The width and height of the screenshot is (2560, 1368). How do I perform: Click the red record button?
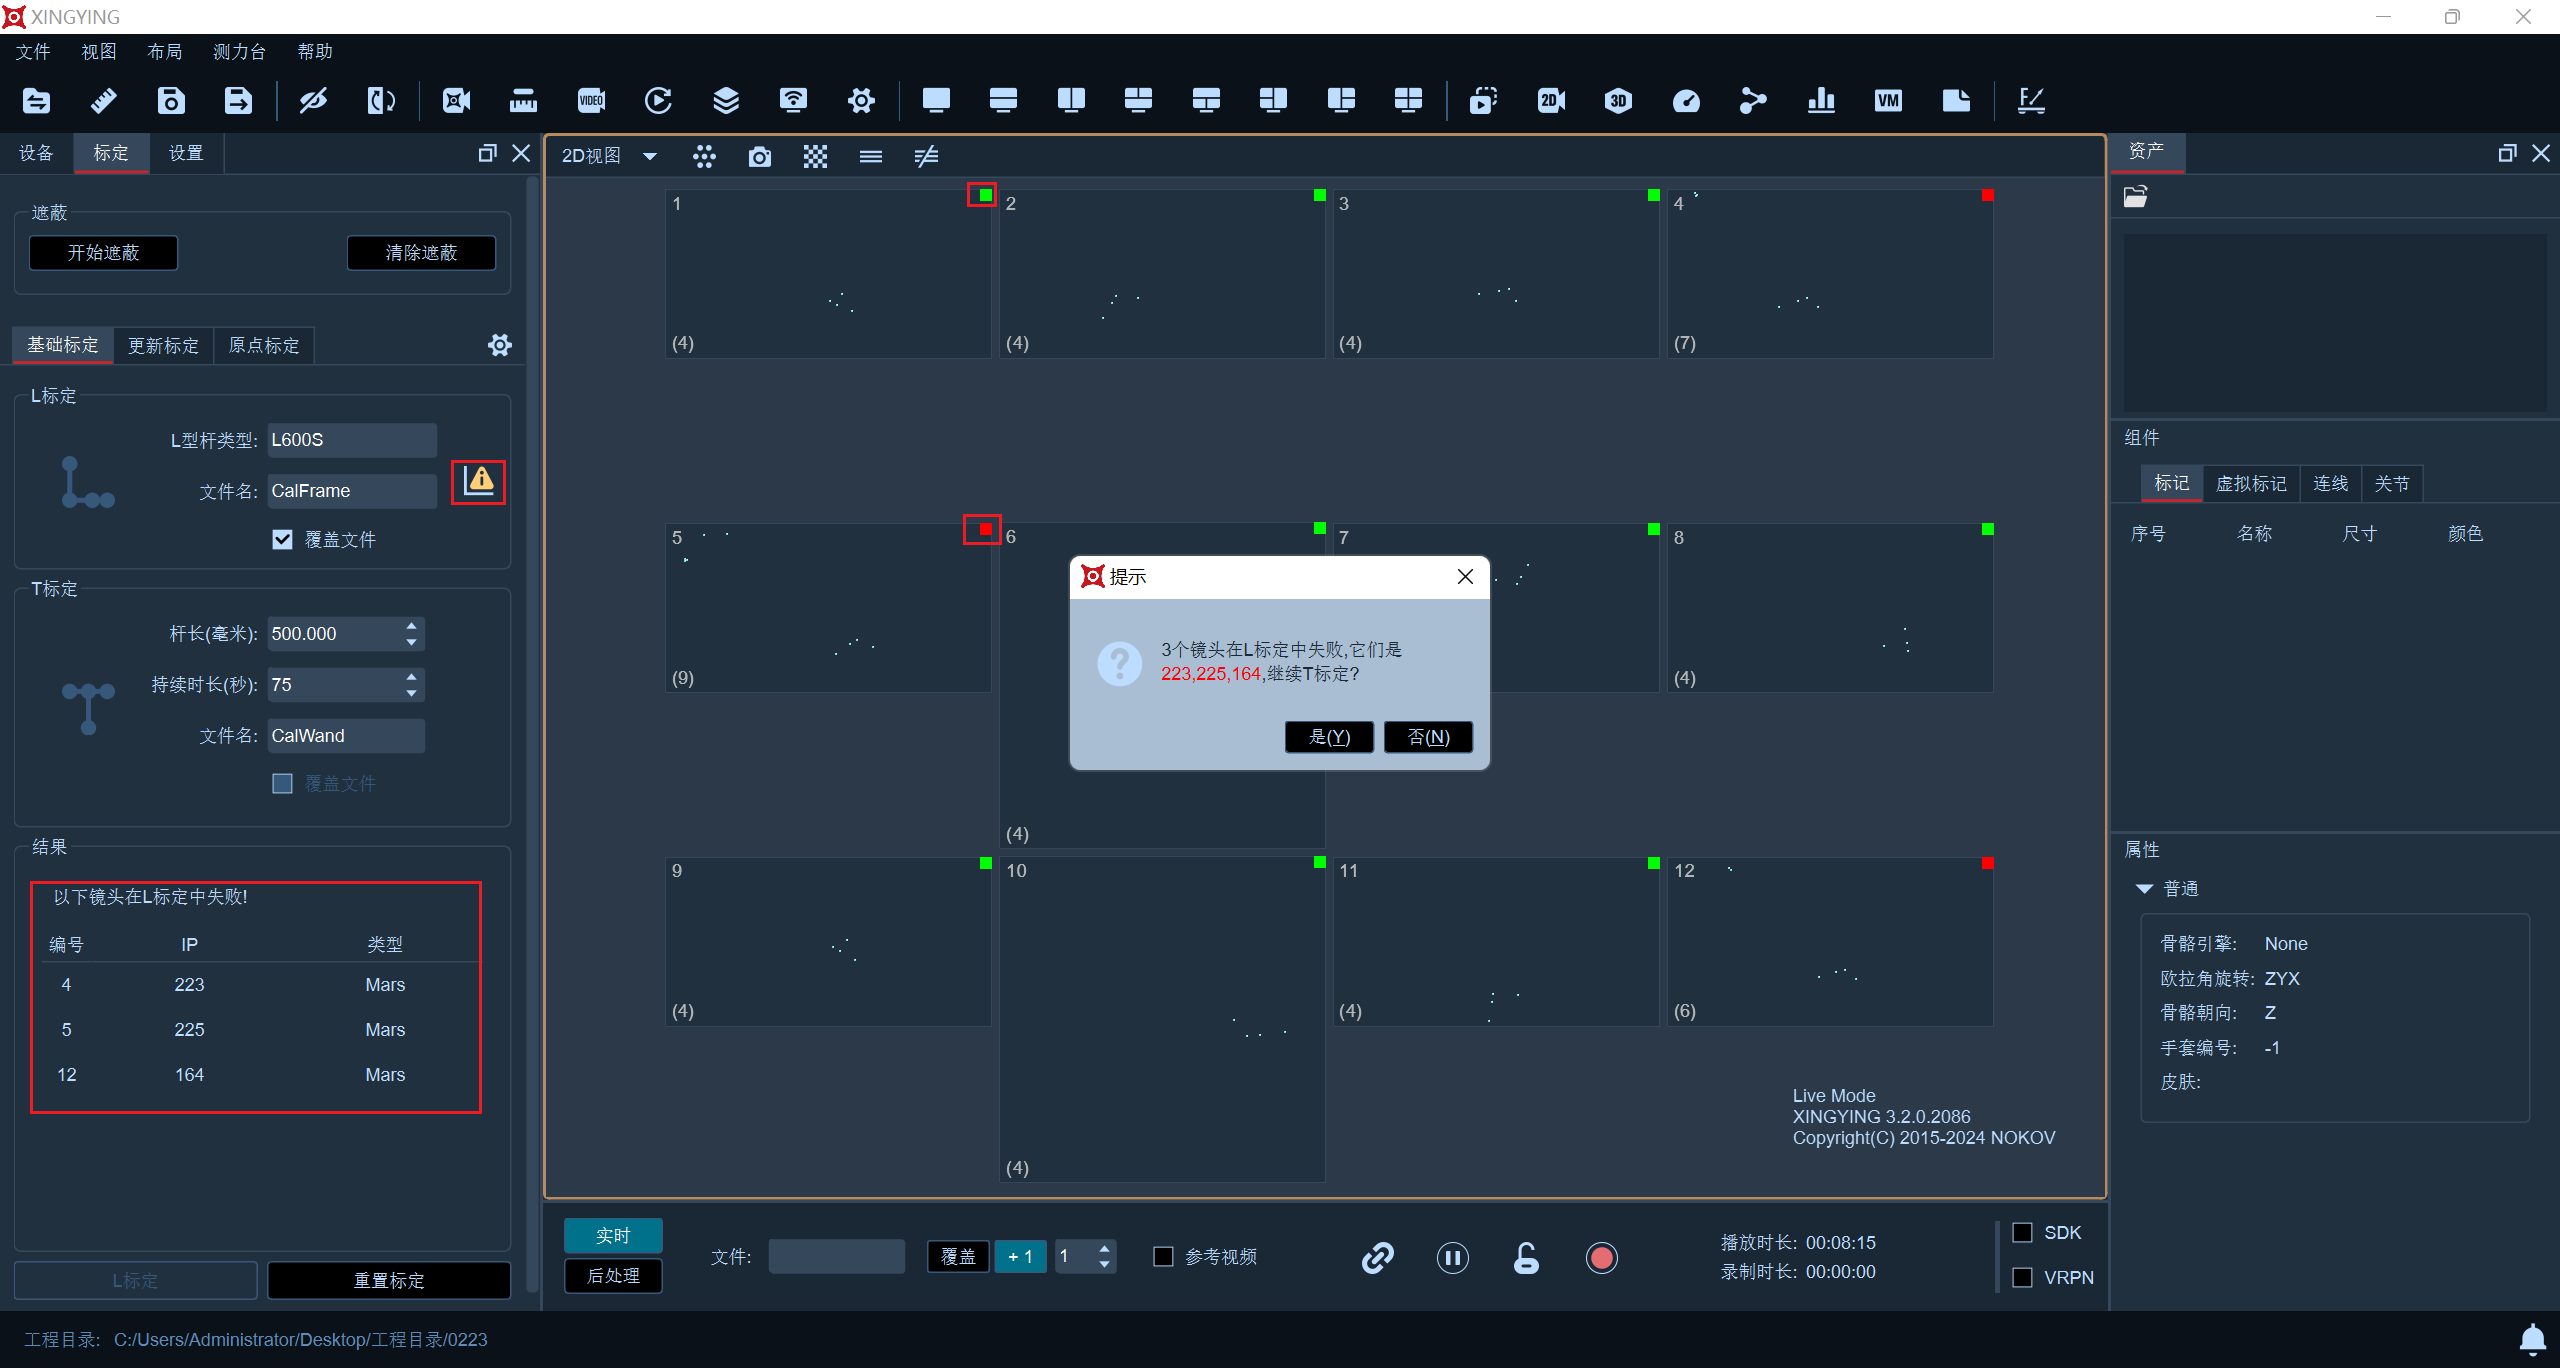click(x=1601, y=1257)
